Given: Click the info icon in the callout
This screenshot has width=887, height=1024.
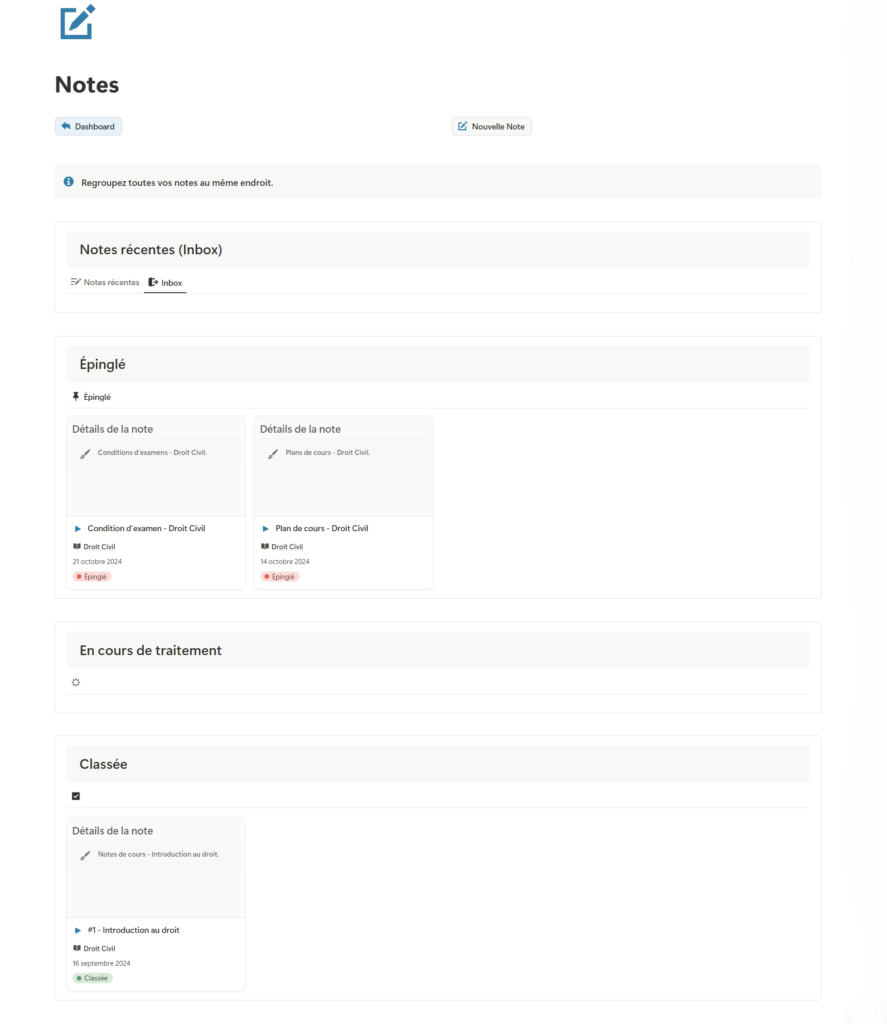Looking at the screenshot, I should [x=69, y=182].
